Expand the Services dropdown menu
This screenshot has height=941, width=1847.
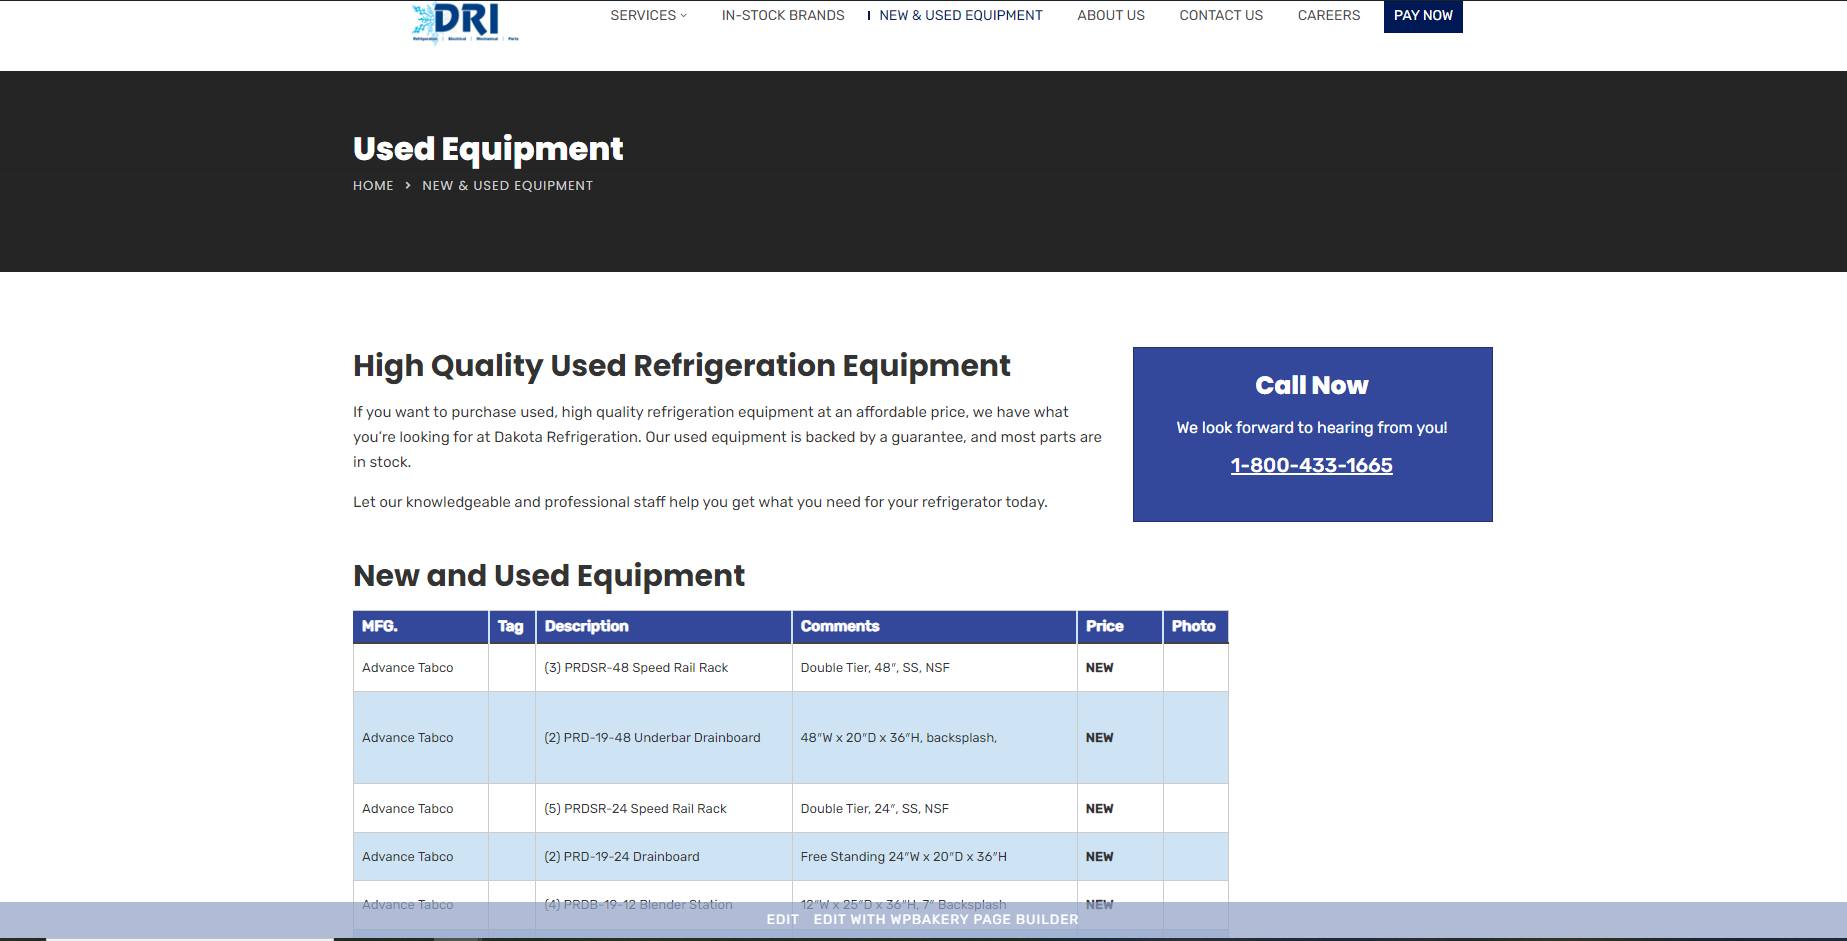pyautogui.click(x=648, y=16)
